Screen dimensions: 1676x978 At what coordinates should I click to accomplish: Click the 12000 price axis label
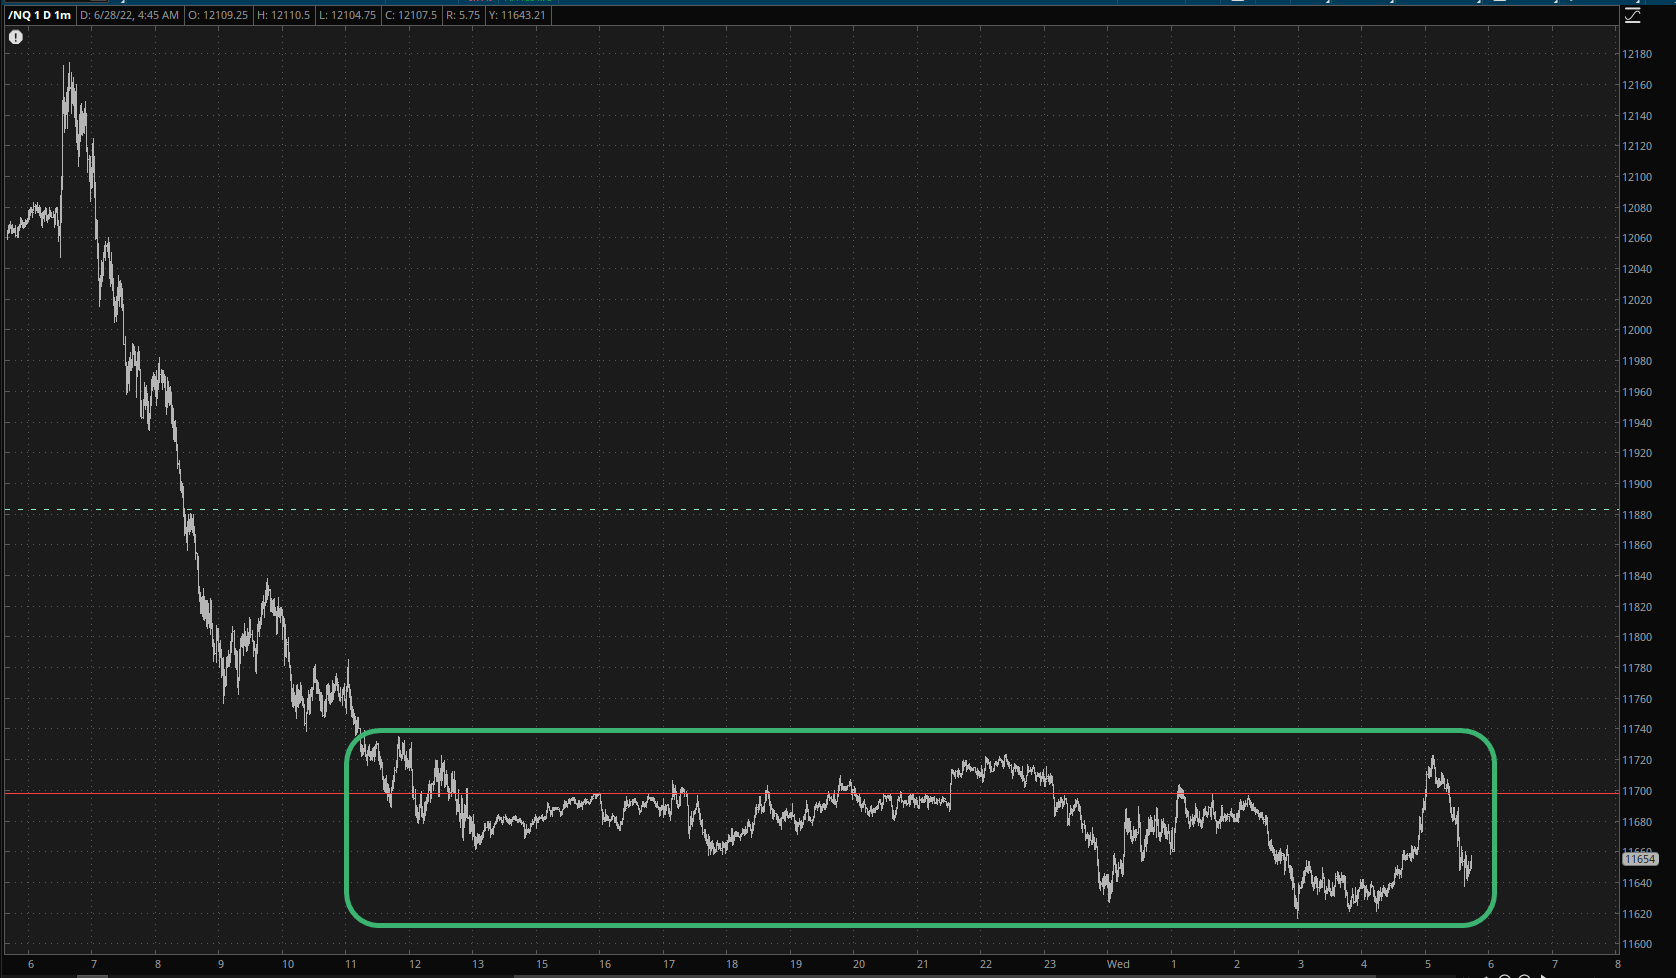pyautogui.click(x=1637, y=330)
